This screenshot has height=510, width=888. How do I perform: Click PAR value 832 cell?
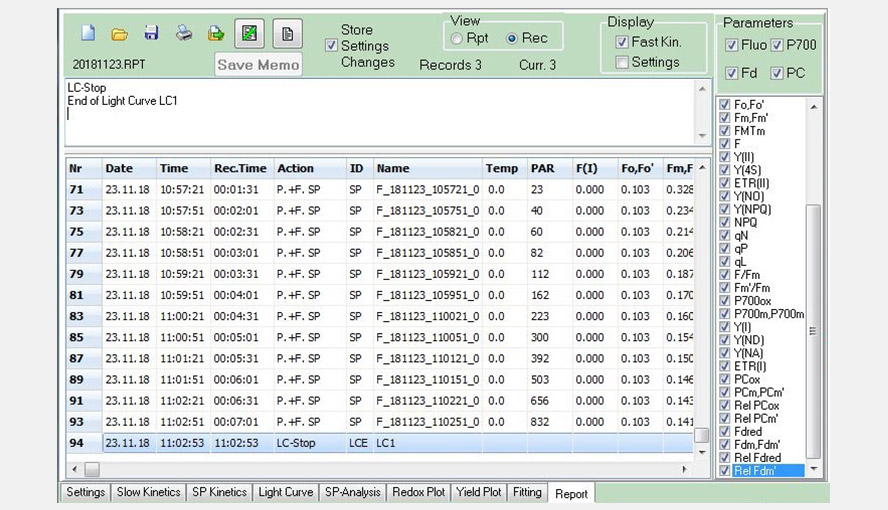point(549,422)
